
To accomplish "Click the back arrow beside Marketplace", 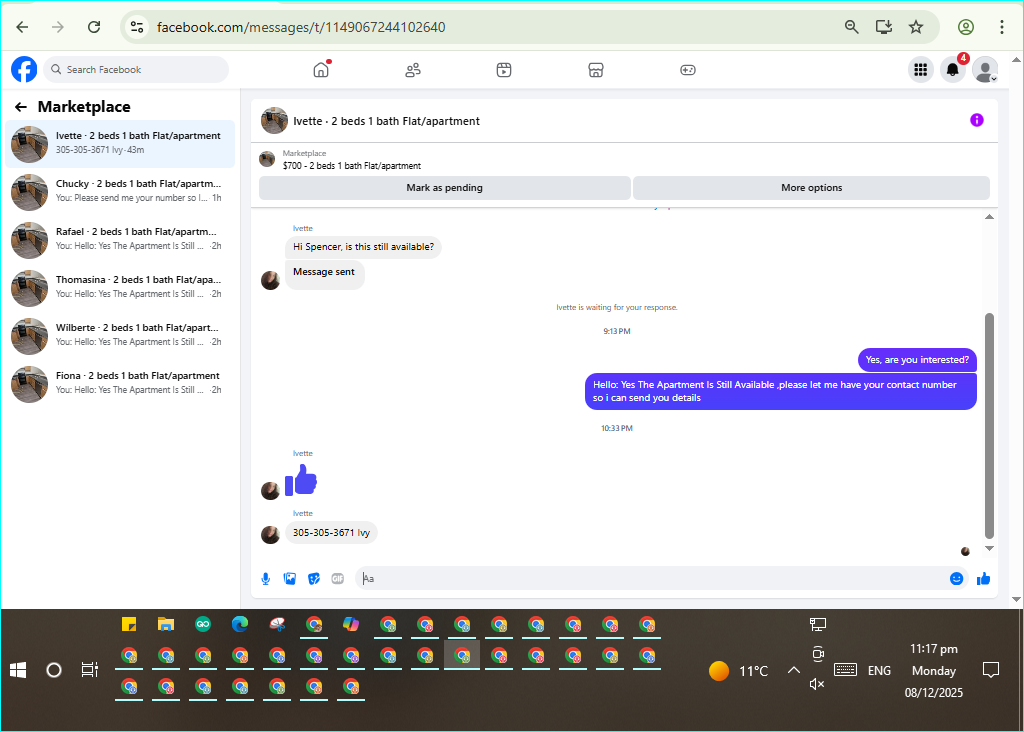I will pyautogui.click(x=21, y=107).
